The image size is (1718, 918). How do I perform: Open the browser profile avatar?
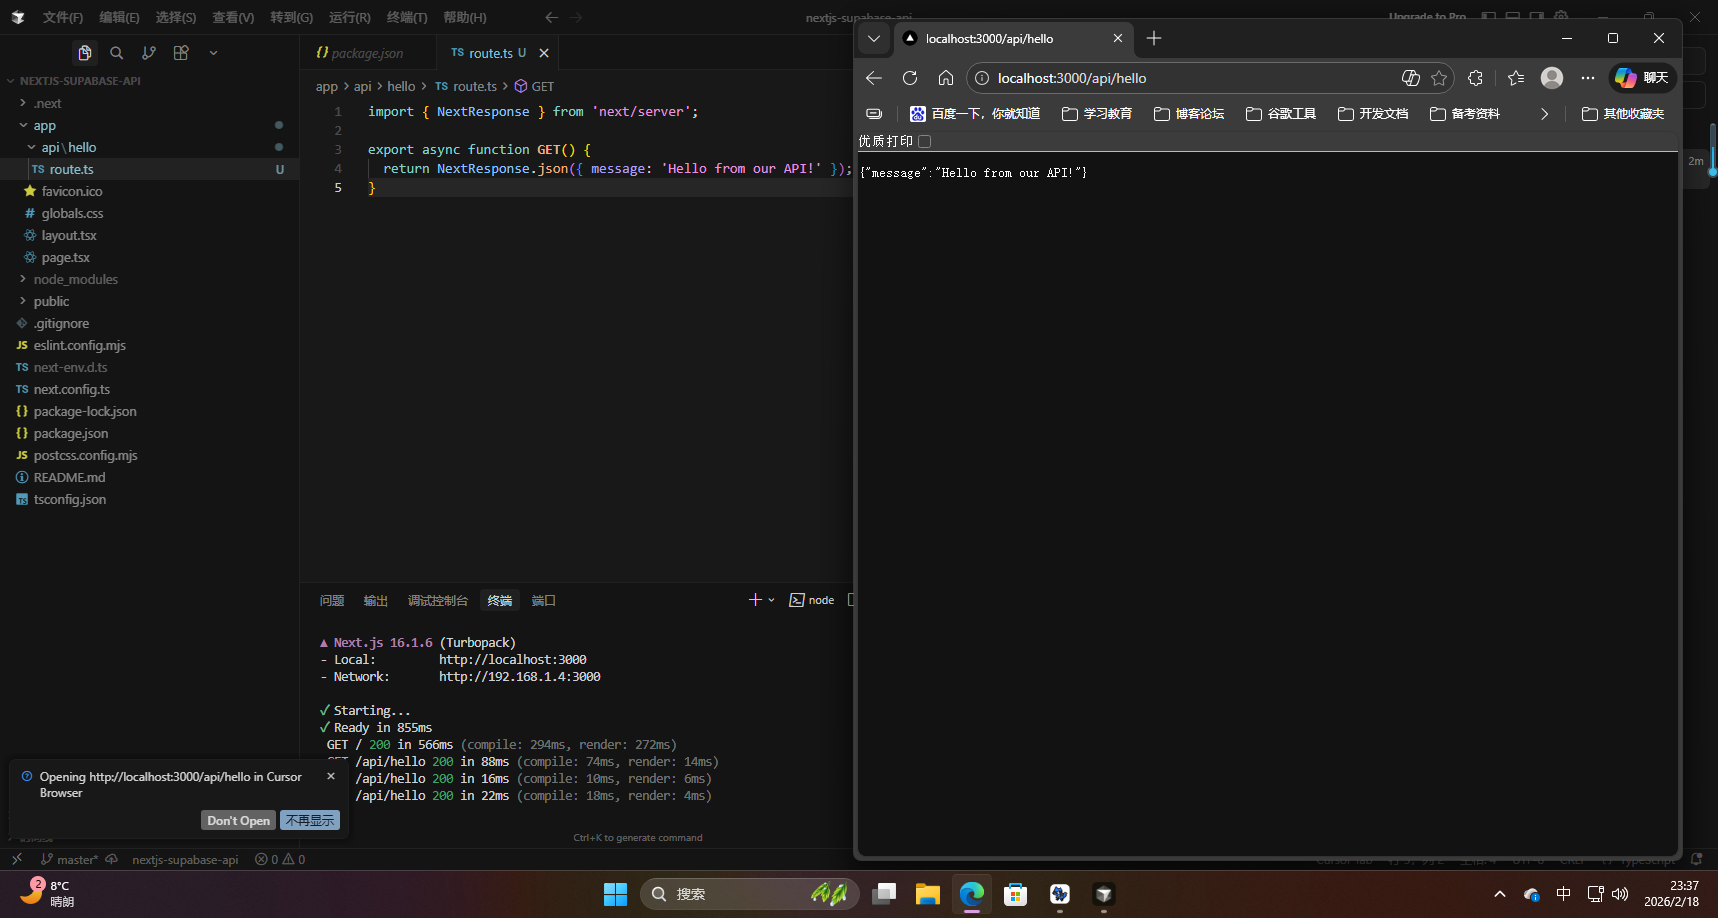(1552, 78)
